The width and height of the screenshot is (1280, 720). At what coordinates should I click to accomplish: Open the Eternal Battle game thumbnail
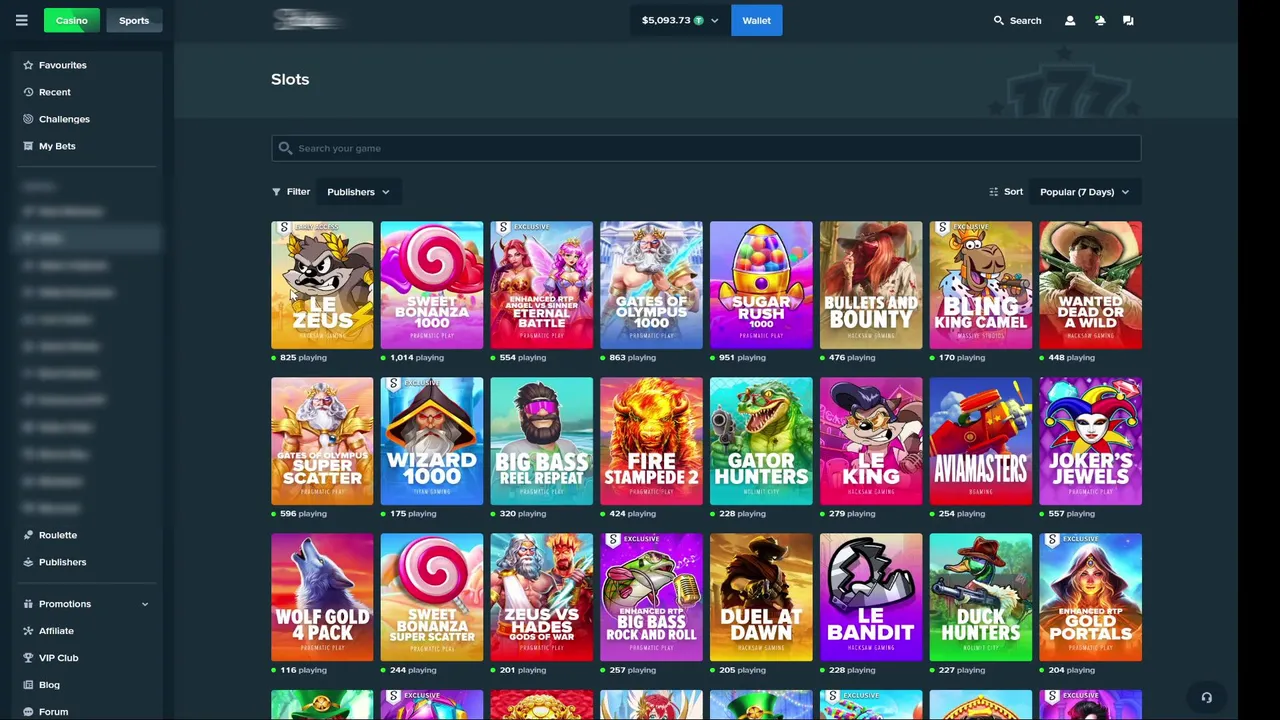tap(542, 285)
